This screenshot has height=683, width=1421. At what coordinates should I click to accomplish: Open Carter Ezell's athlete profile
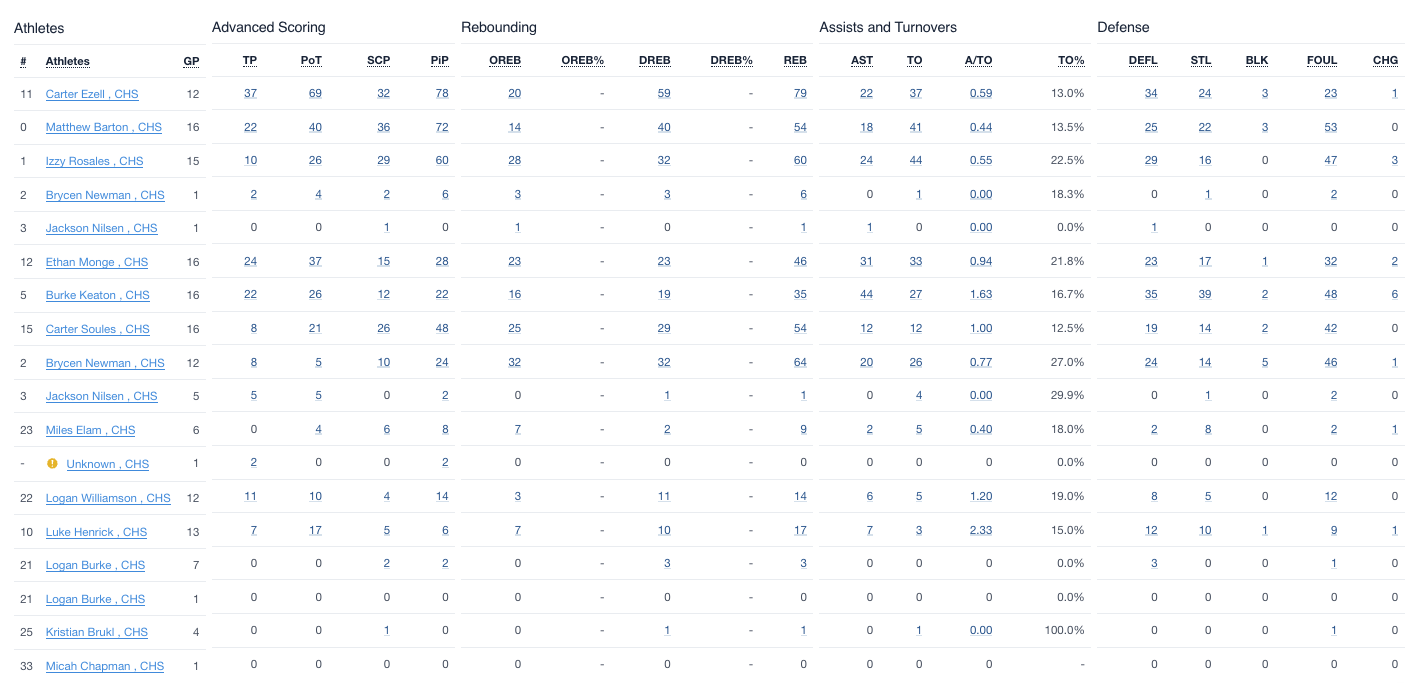92,94
